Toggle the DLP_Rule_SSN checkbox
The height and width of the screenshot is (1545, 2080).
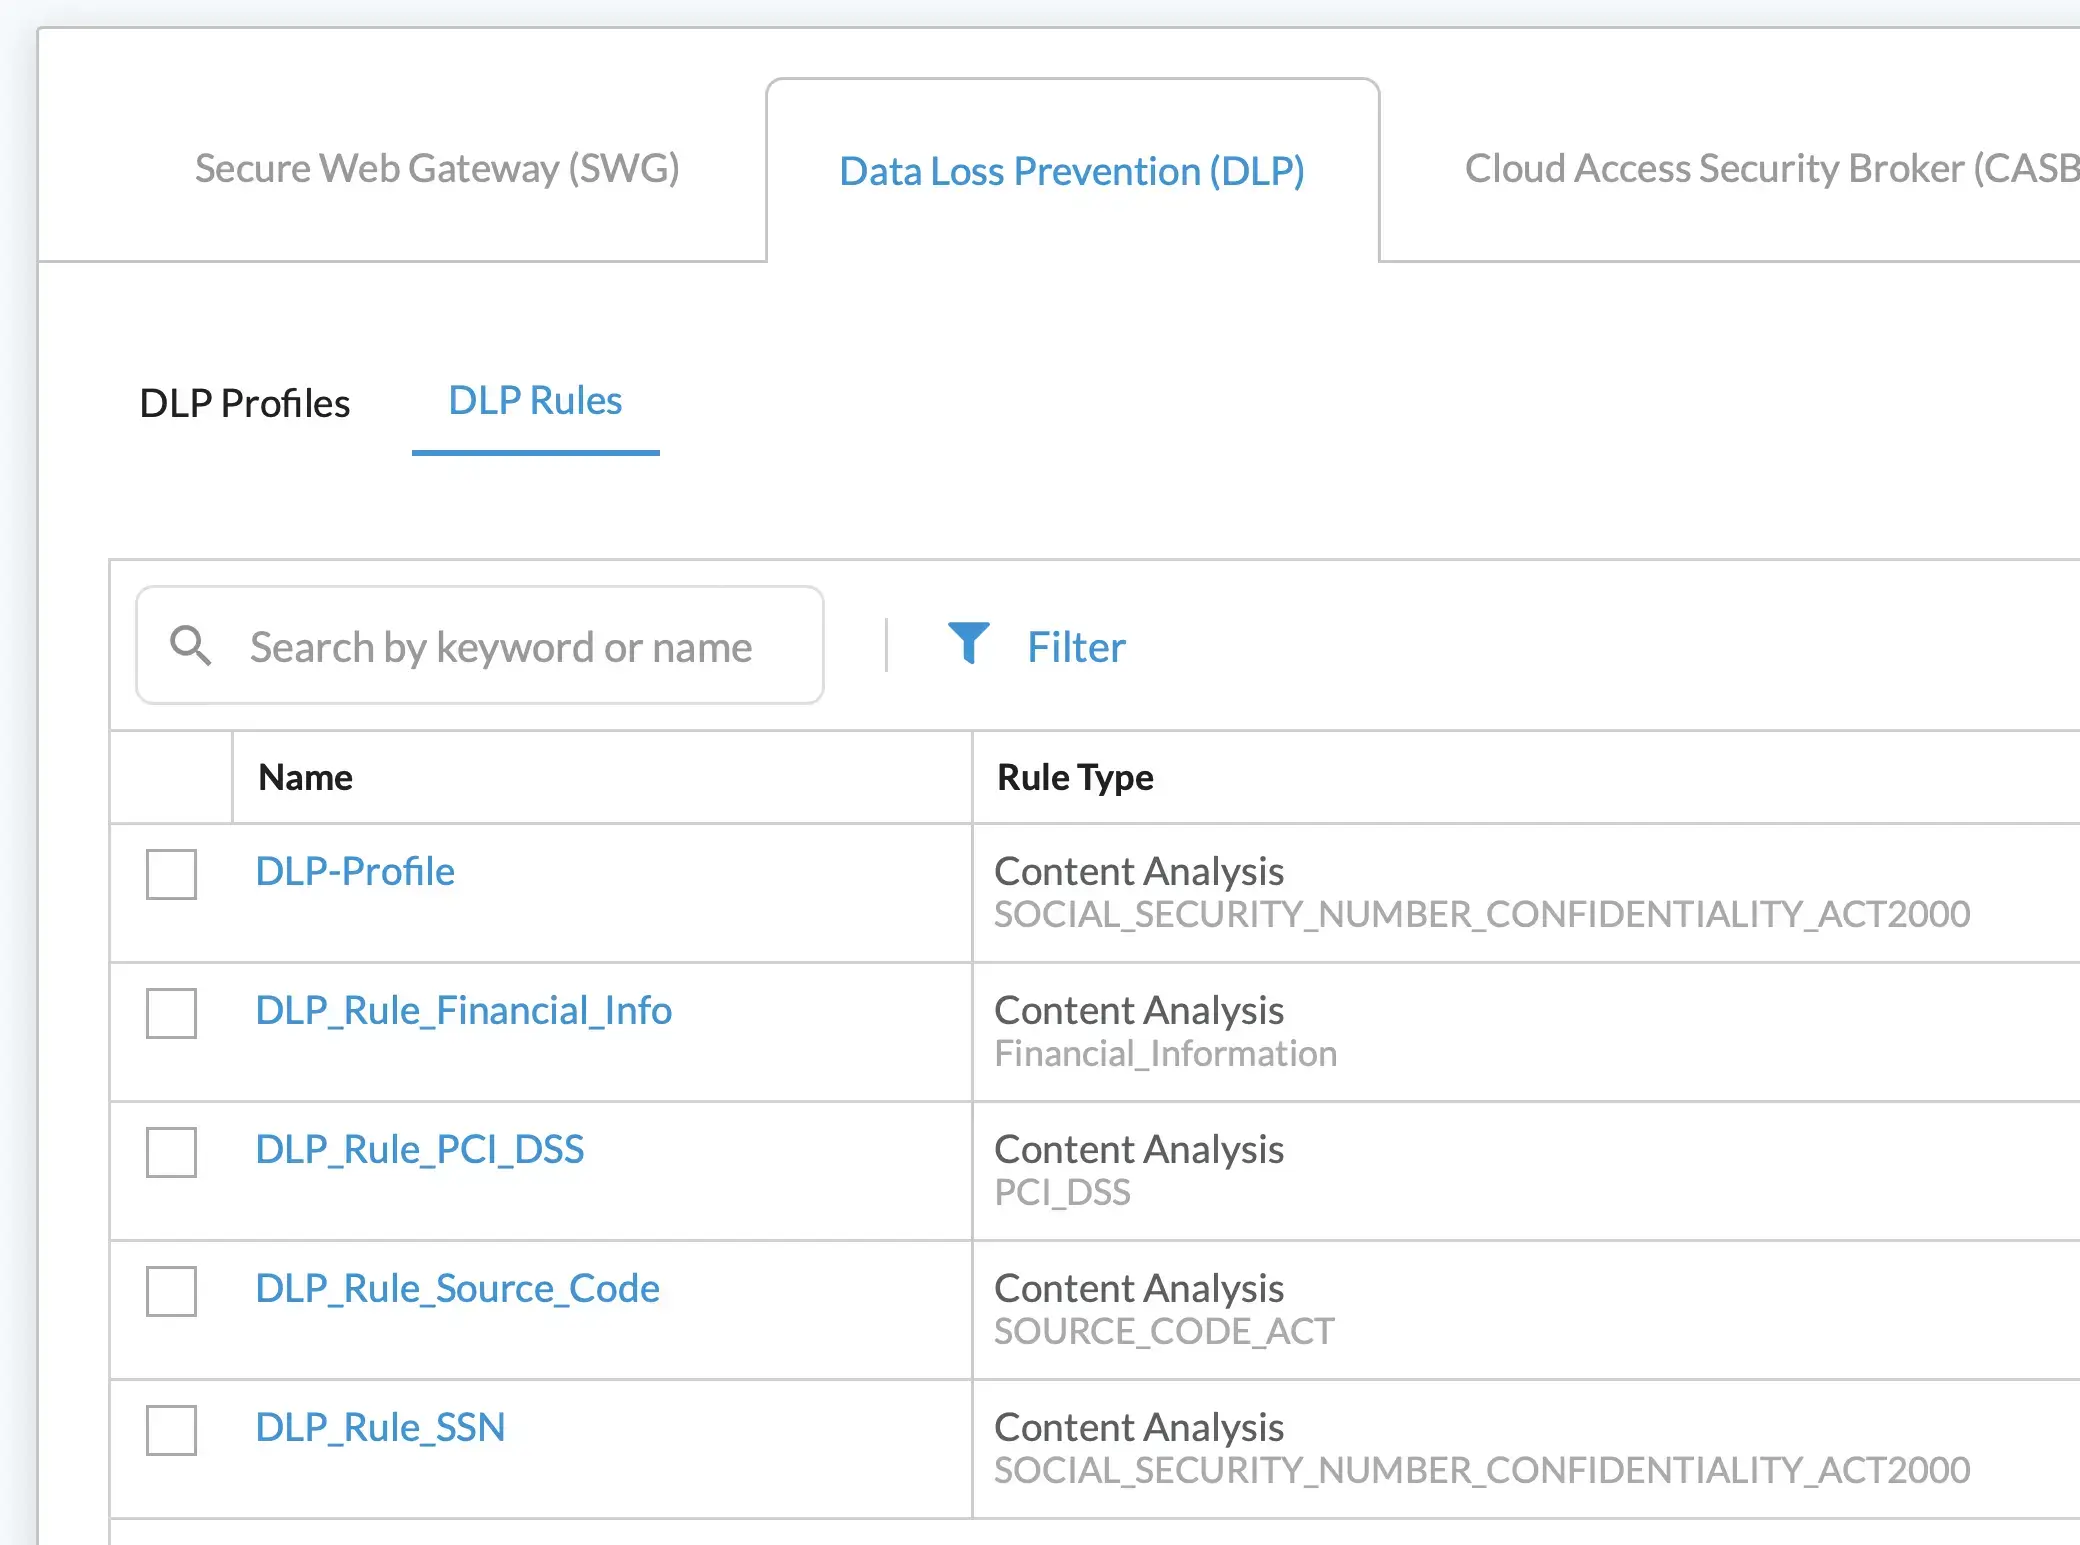[171, 1430]
